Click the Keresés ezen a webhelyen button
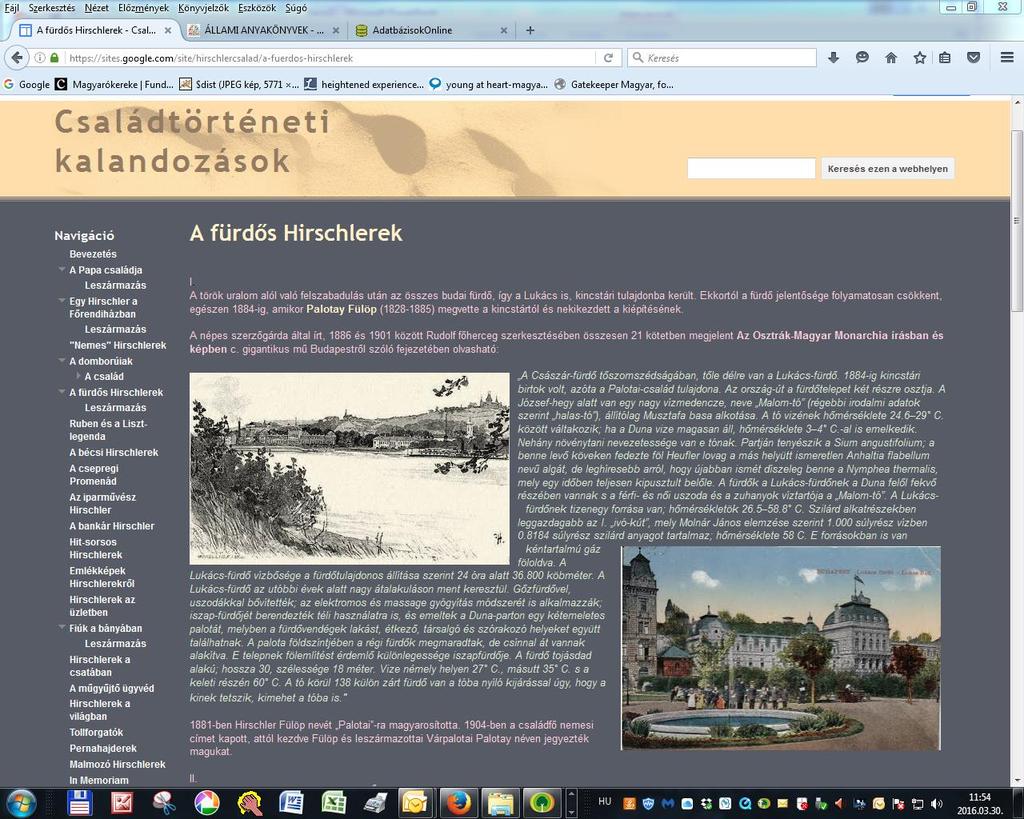 click(x=888, y=169)
